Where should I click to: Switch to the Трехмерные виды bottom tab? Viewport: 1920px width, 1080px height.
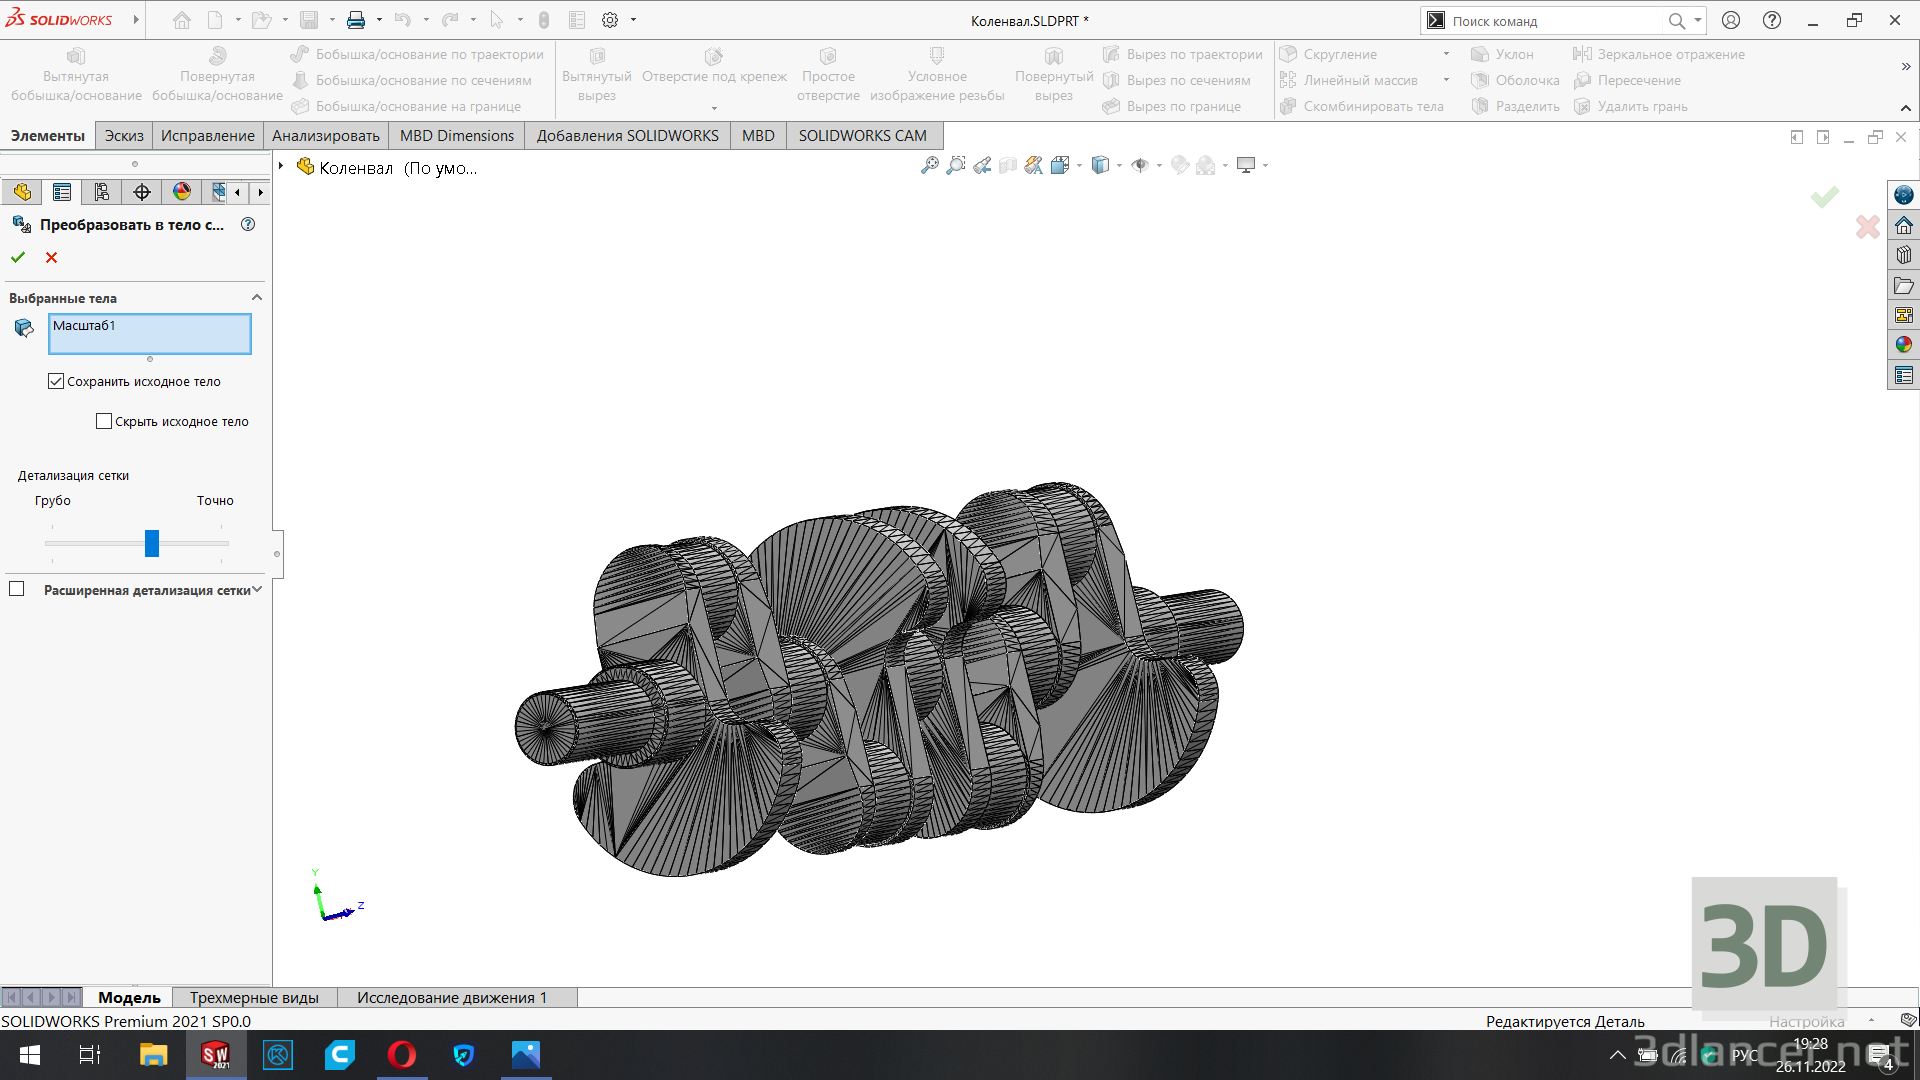(x=254, y=997)
